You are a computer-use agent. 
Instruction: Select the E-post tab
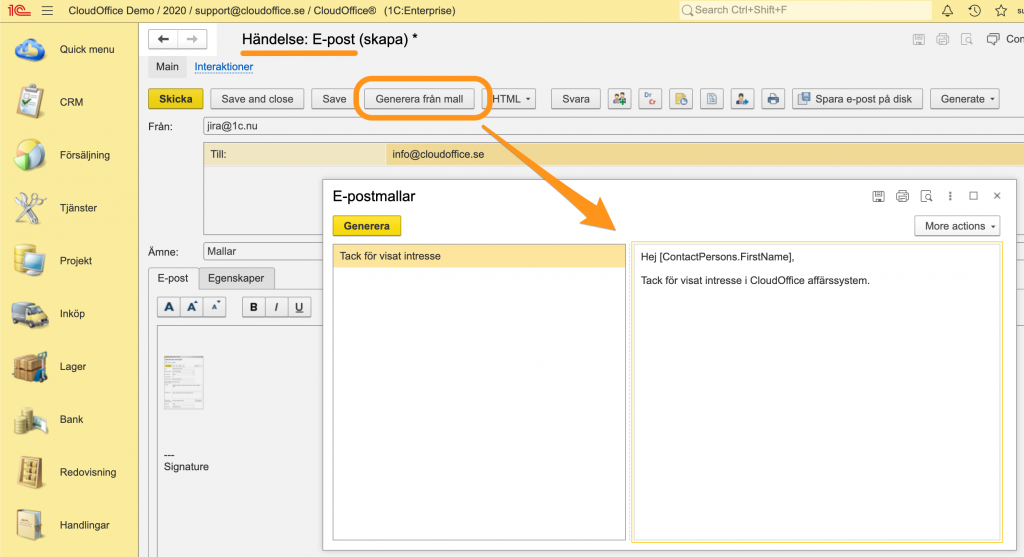[x=172, y=278]
